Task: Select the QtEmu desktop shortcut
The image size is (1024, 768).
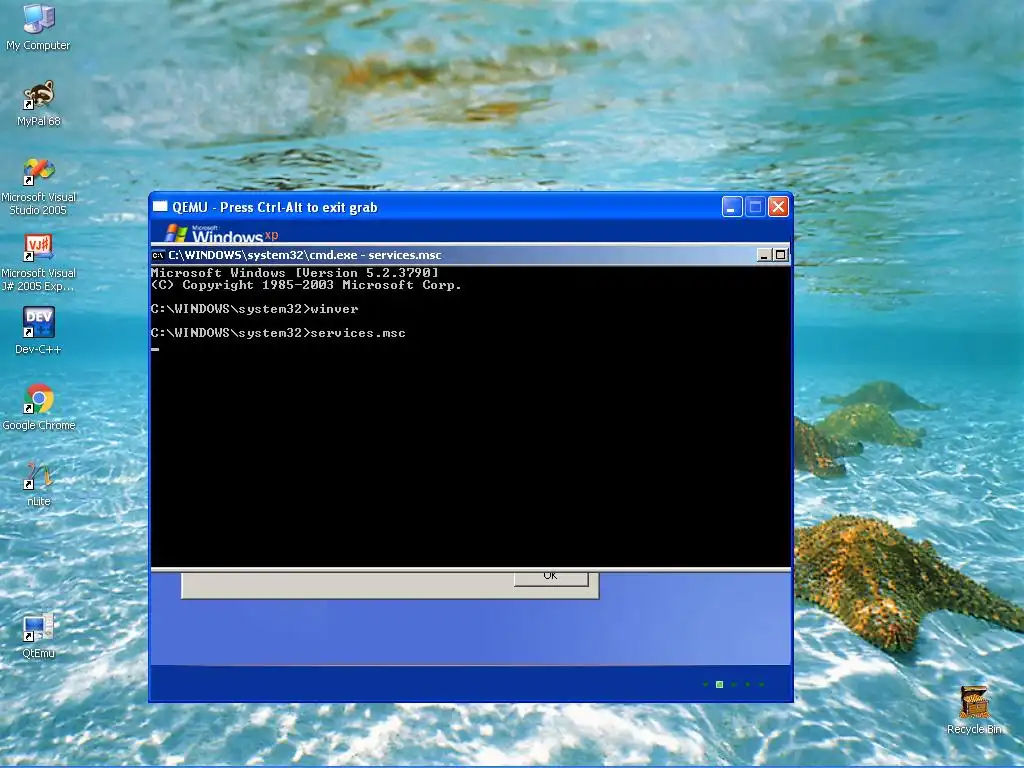Action: [38, 635]
